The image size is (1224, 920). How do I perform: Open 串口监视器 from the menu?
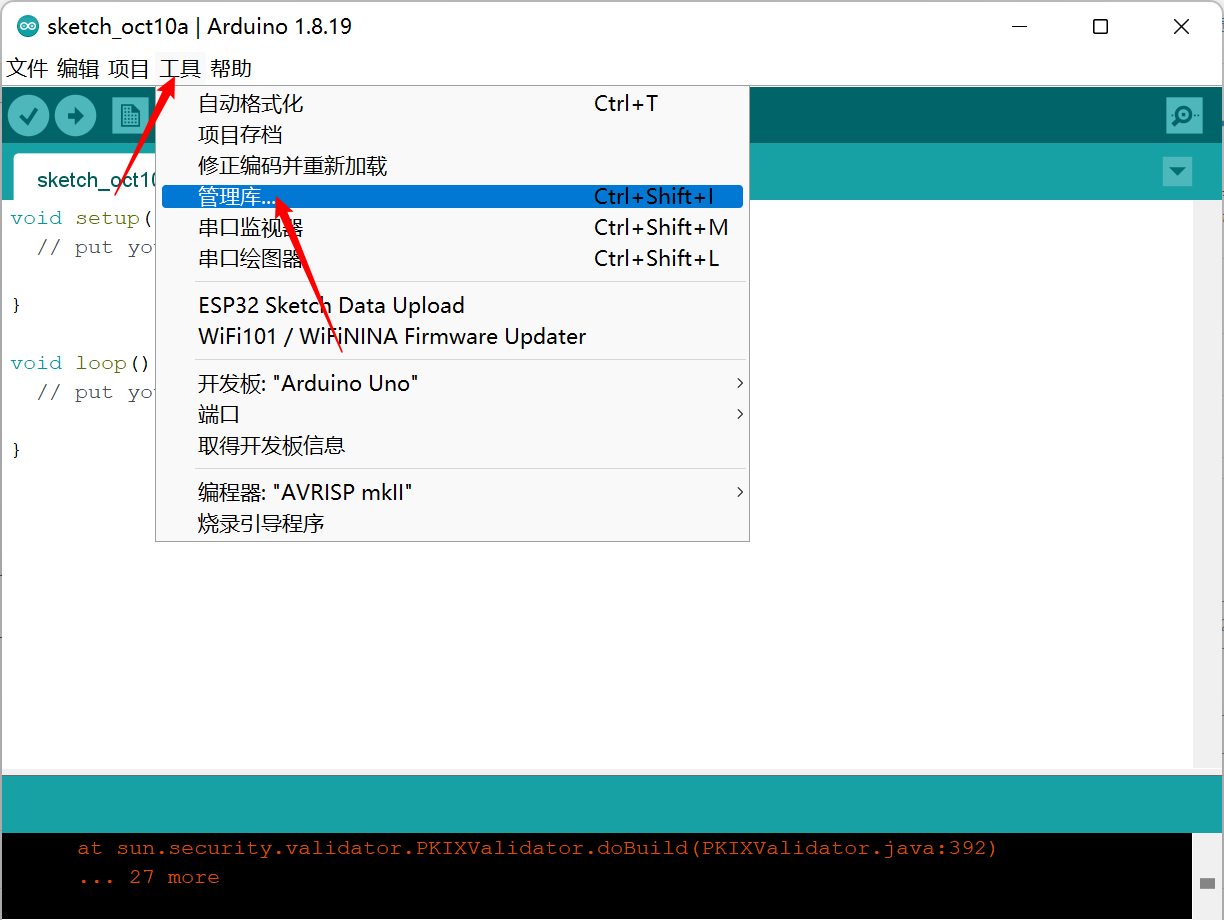pos(452,227)
